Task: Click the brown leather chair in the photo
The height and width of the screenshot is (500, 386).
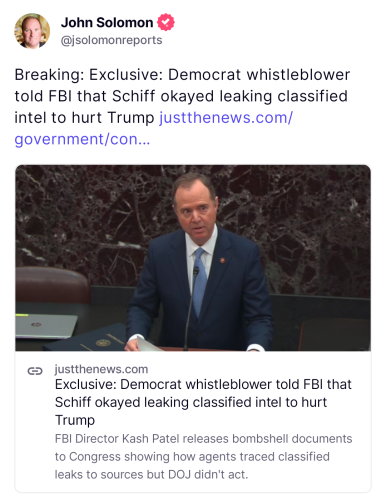Action: click(x=51, y=284)
